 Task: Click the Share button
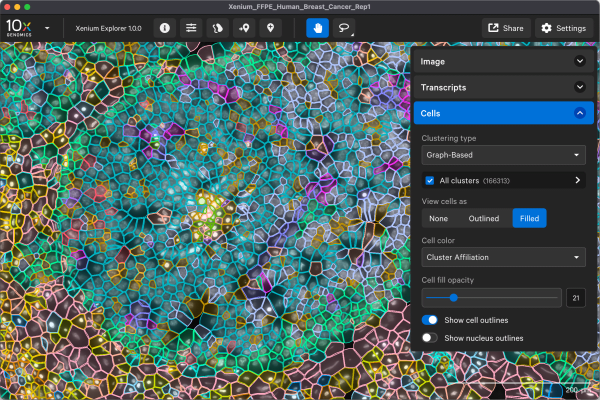[x=504, y=28]
